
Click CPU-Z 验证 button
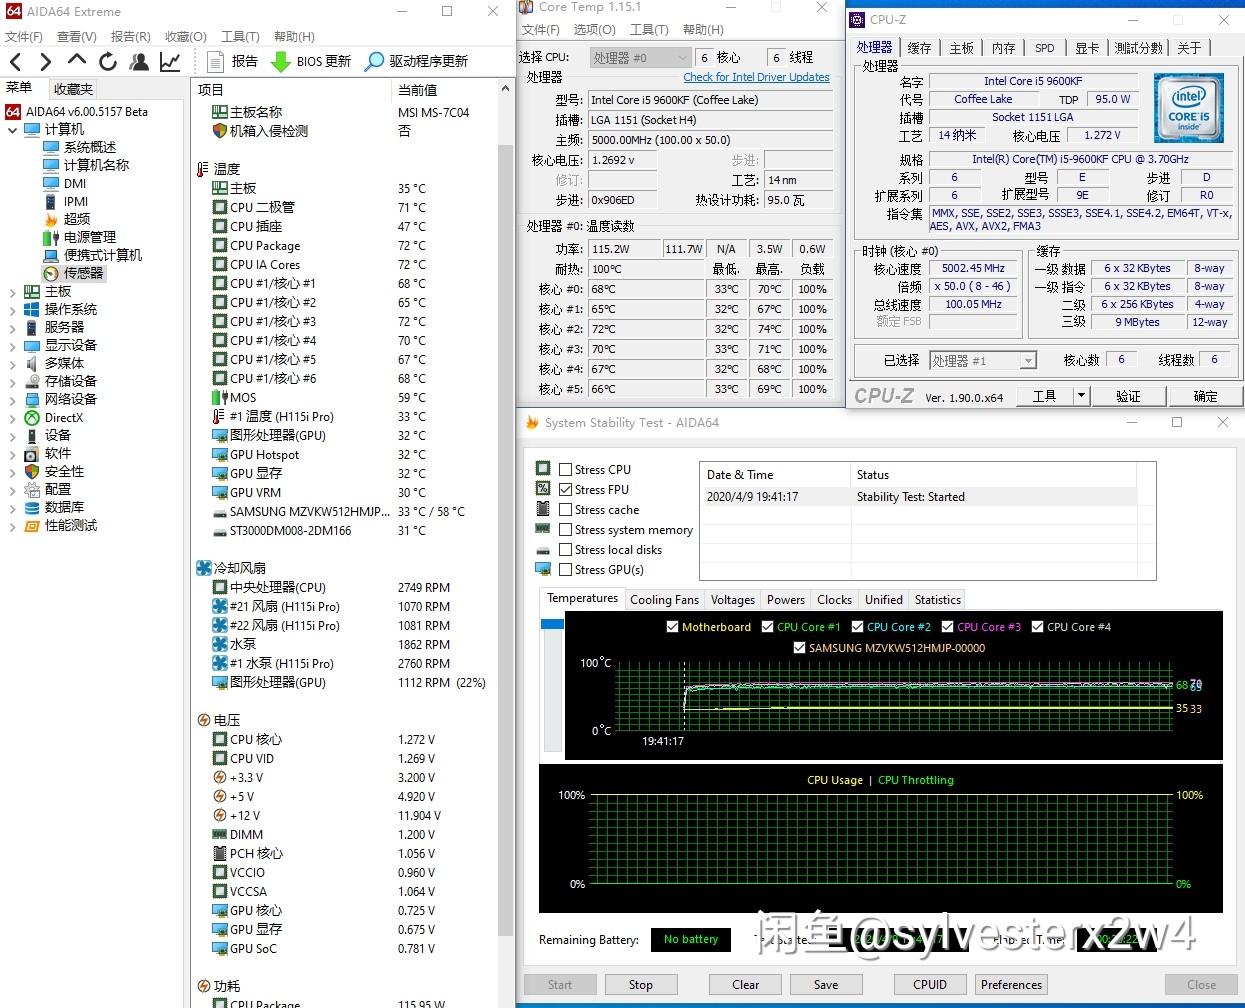coord(1128,396)
